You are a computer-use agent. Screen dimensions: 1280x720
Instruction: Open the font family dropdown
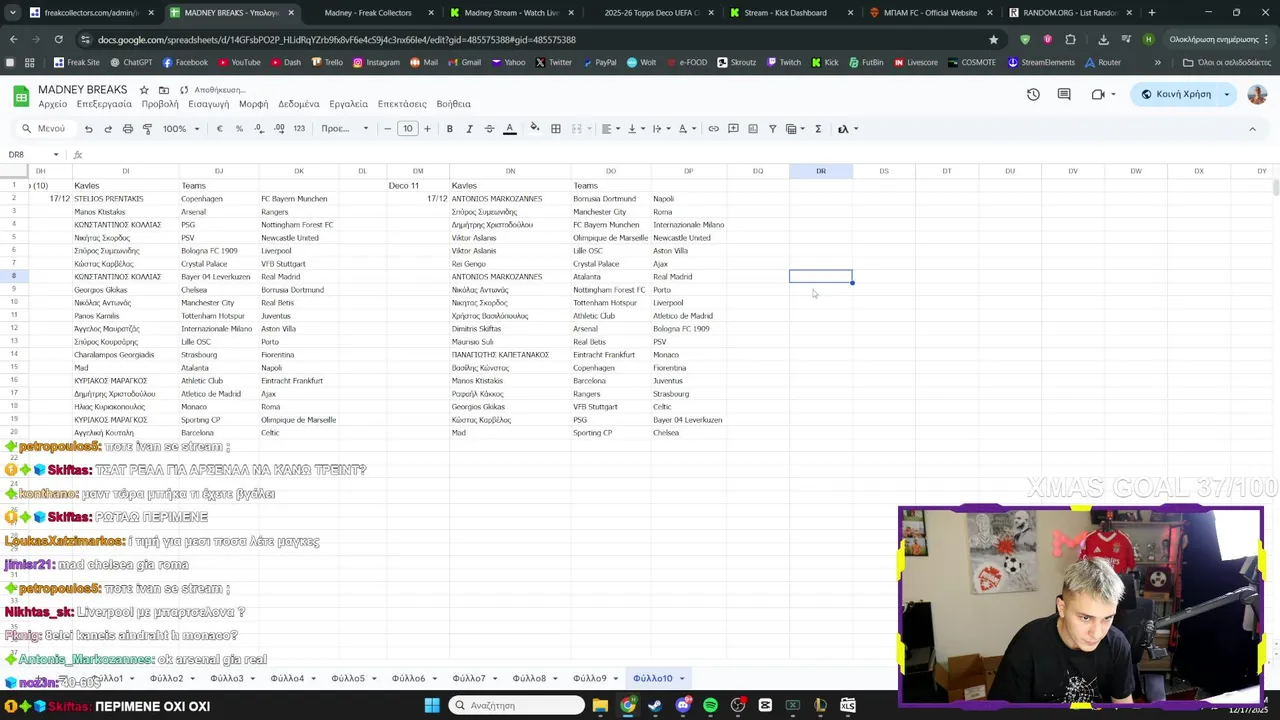coord(344,129)
